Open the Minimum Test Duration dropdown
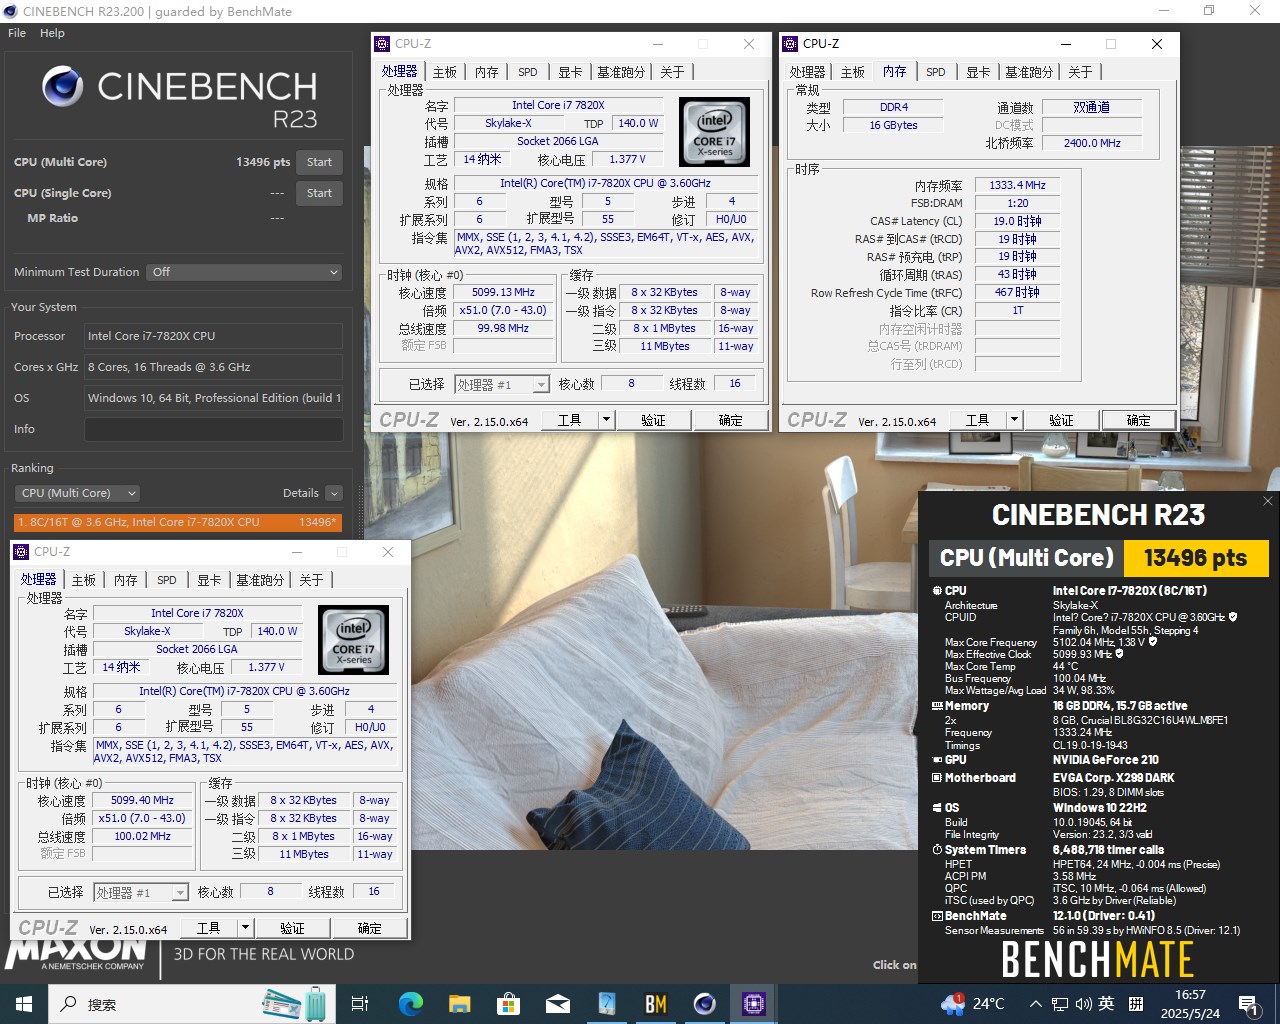The image size is (1280, 1024). 245,272
